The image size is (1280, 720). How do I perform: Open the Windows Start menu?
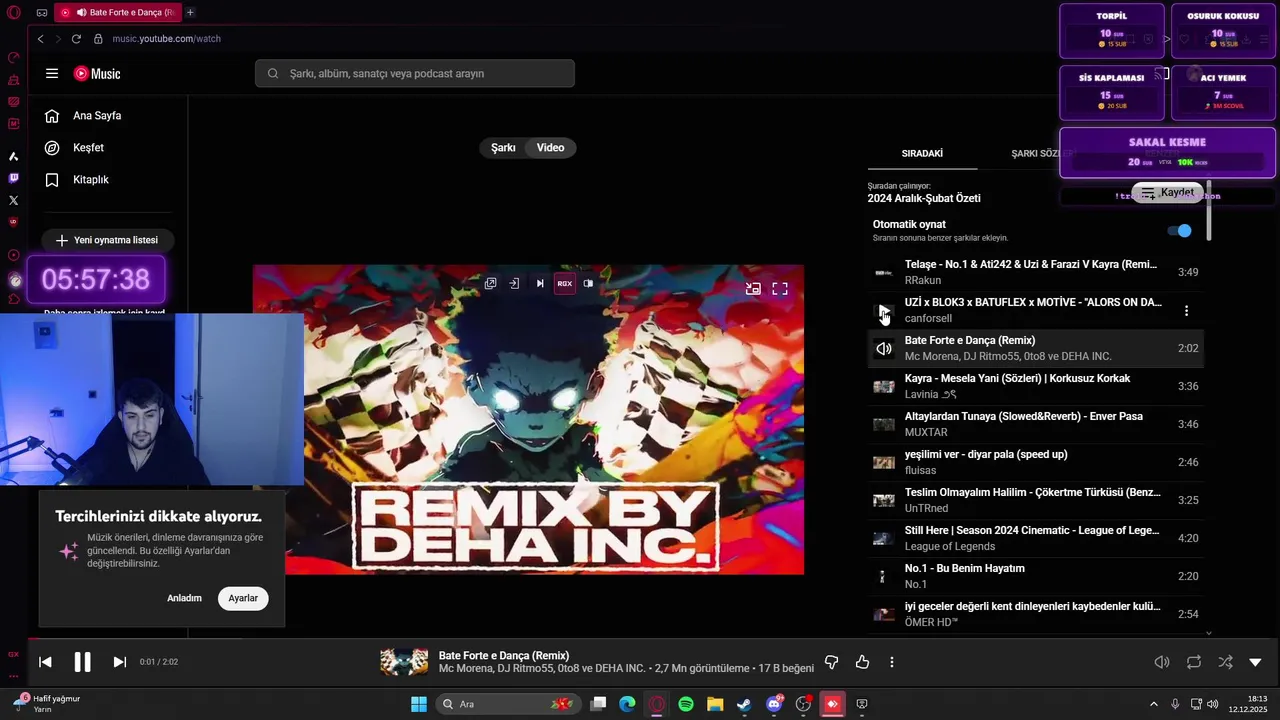click(x=419, y=704)
